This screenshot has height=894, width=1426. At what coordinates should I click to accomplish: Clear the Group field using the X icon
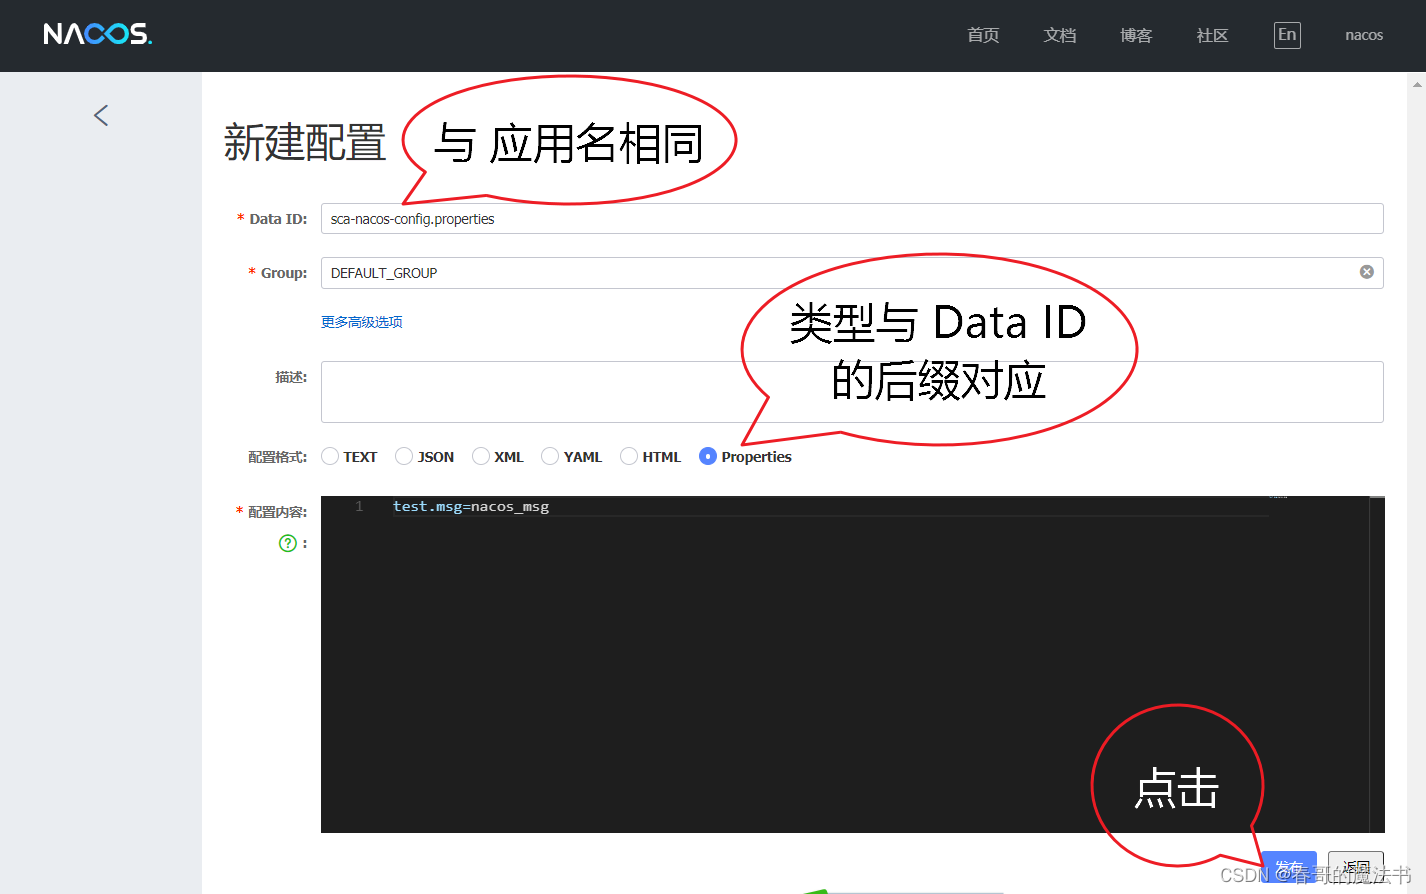click(x=1366, y=271)
